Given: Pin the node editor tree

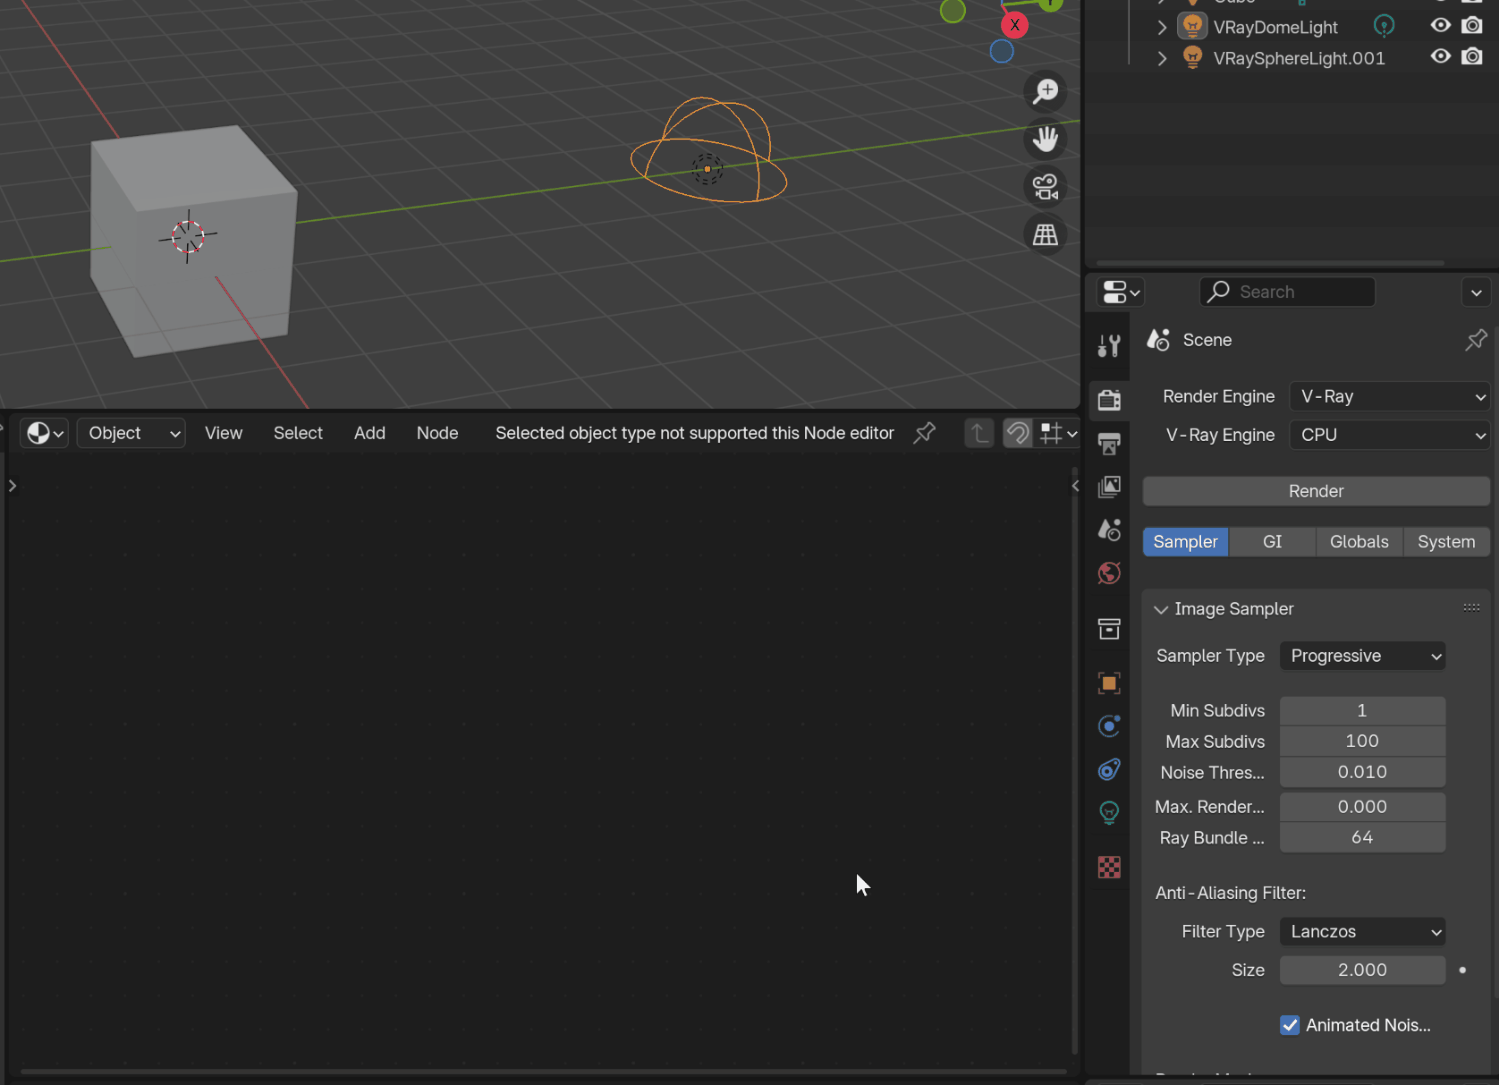Looking at the screenshot, I should 925,433.
